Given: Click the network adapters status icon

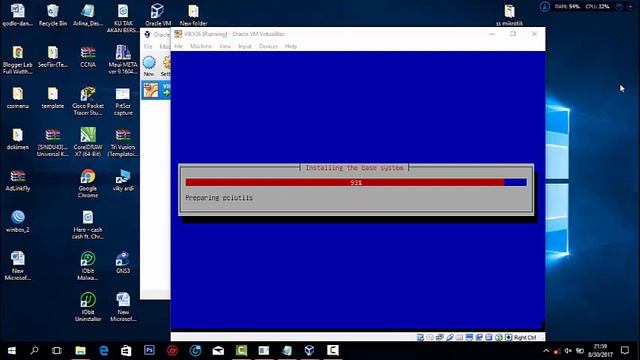Looking at the screenshot, I should 440,337.
